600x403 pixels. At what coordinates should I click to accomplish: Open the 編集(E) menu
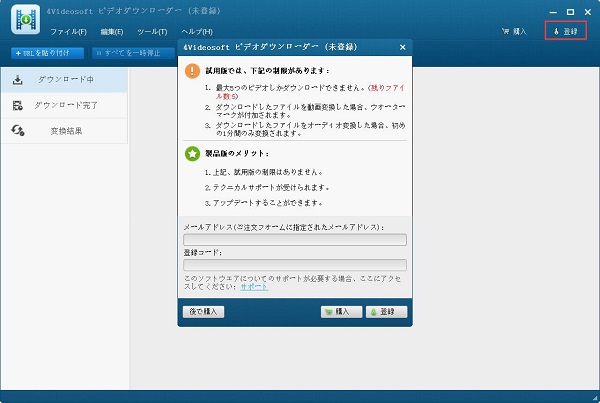click(112, 32)
